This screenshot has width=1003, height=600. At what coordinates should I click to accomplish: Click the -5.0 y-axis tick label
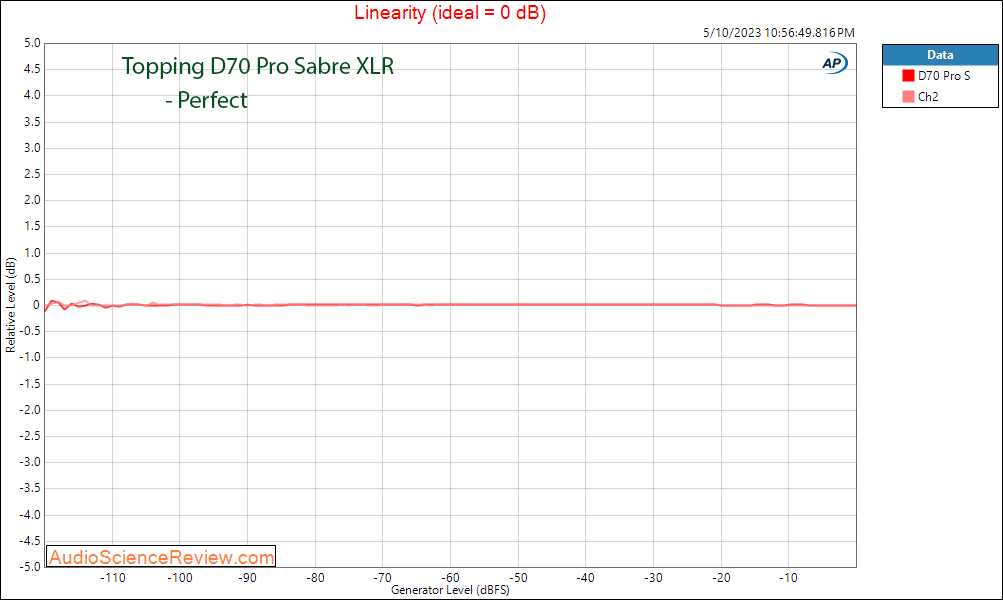coord(29,567)
